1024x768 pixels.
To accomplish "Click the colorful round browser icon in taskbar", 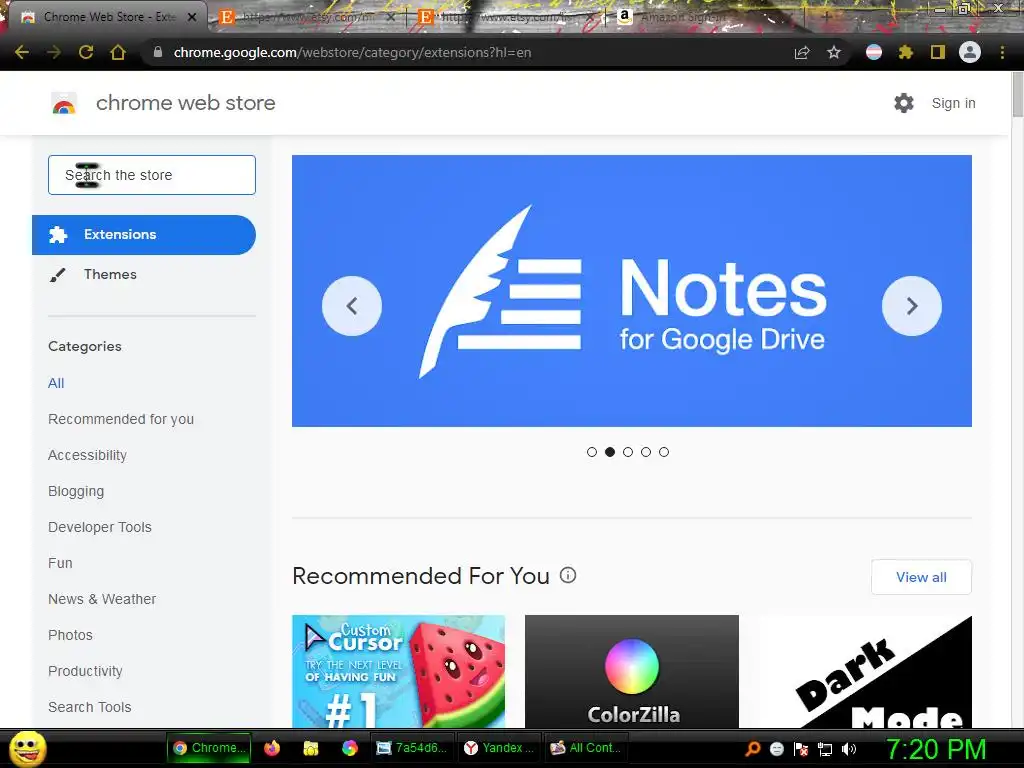I will 350,748.
